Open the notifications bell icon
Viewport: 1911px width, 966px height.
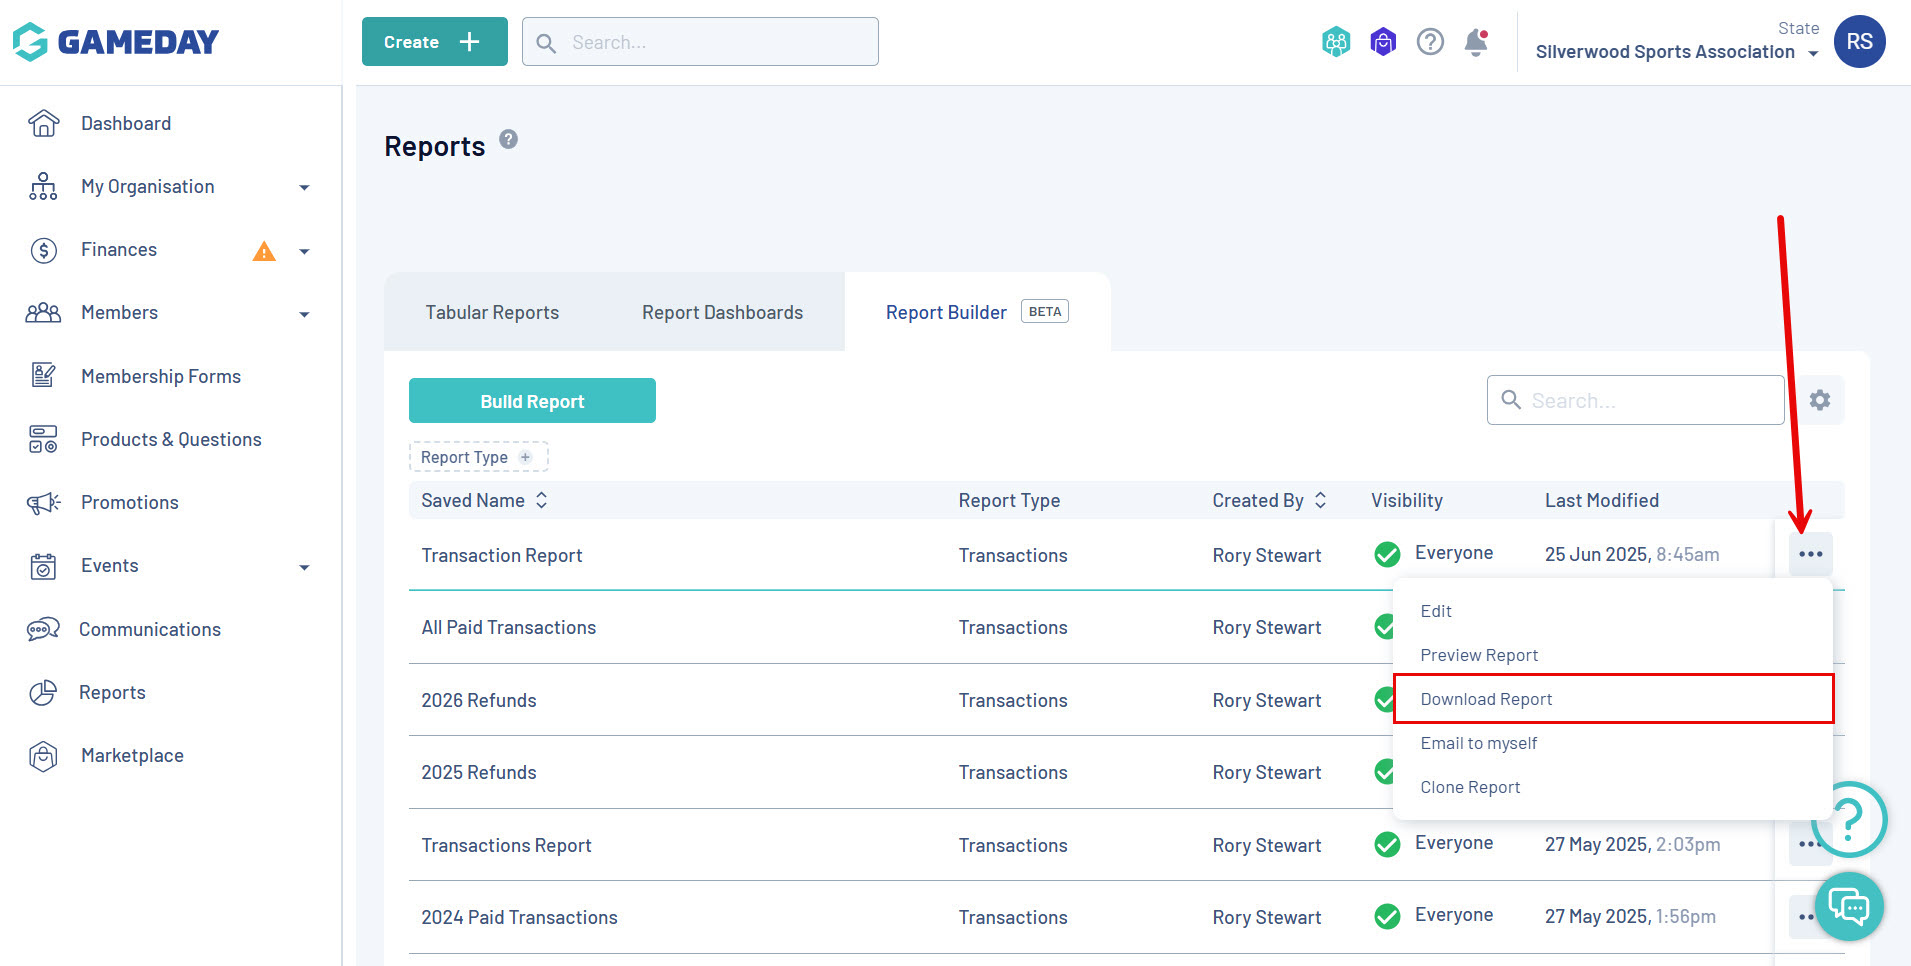coord(1476,42)
